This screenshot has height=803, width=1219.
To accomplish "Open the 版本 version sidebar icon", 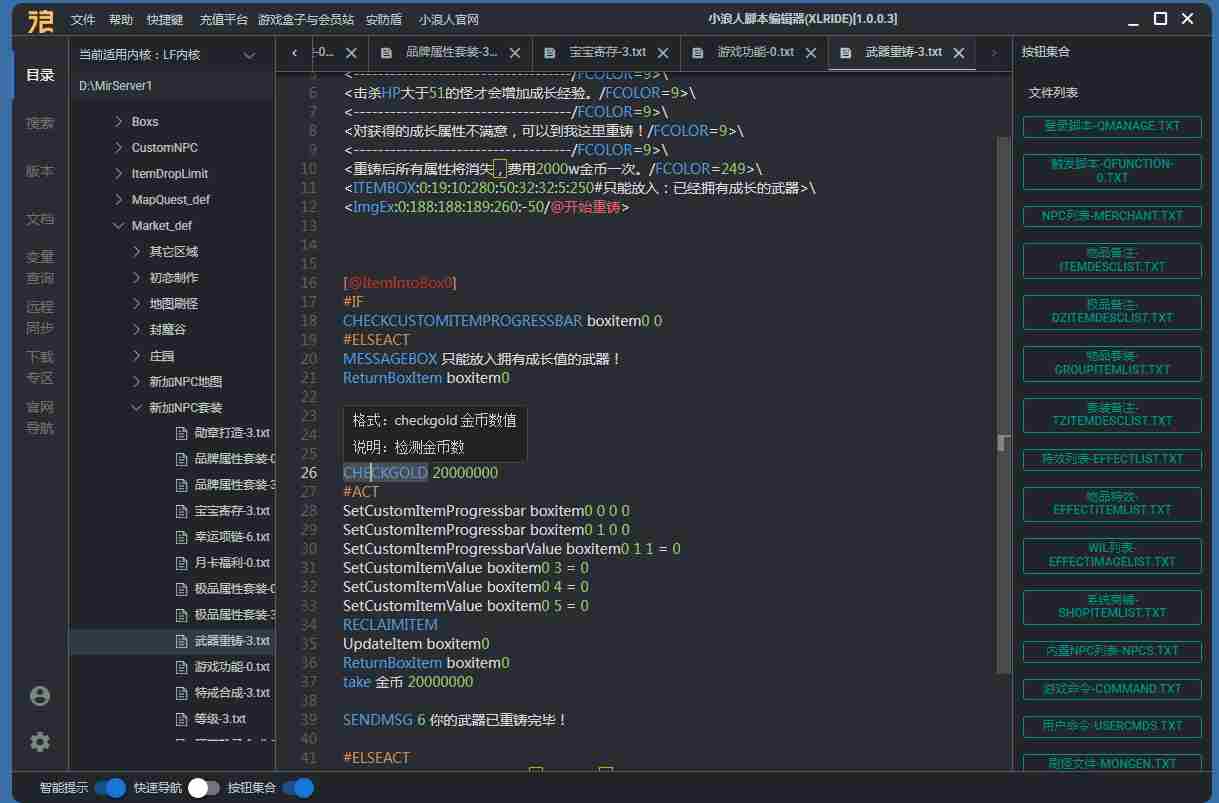I will coord(39,171).
